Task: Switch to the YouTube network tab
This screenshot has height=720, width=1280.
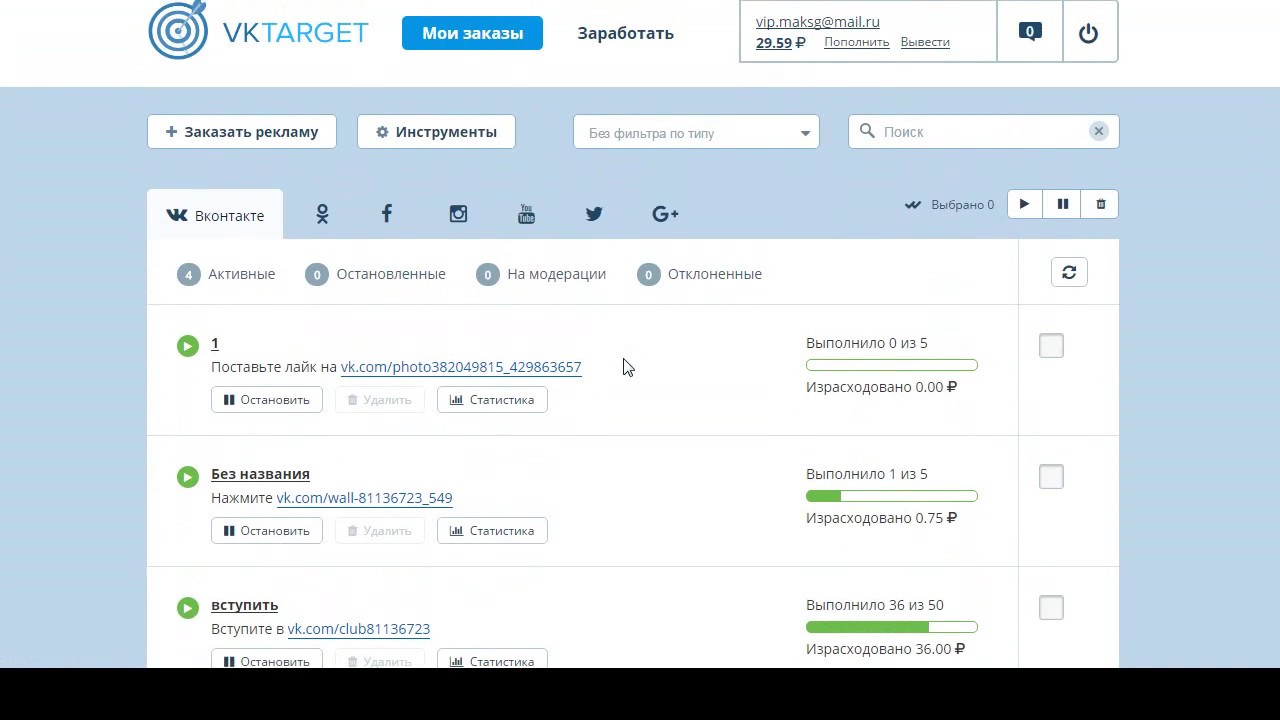Action: tap(526, 214)
